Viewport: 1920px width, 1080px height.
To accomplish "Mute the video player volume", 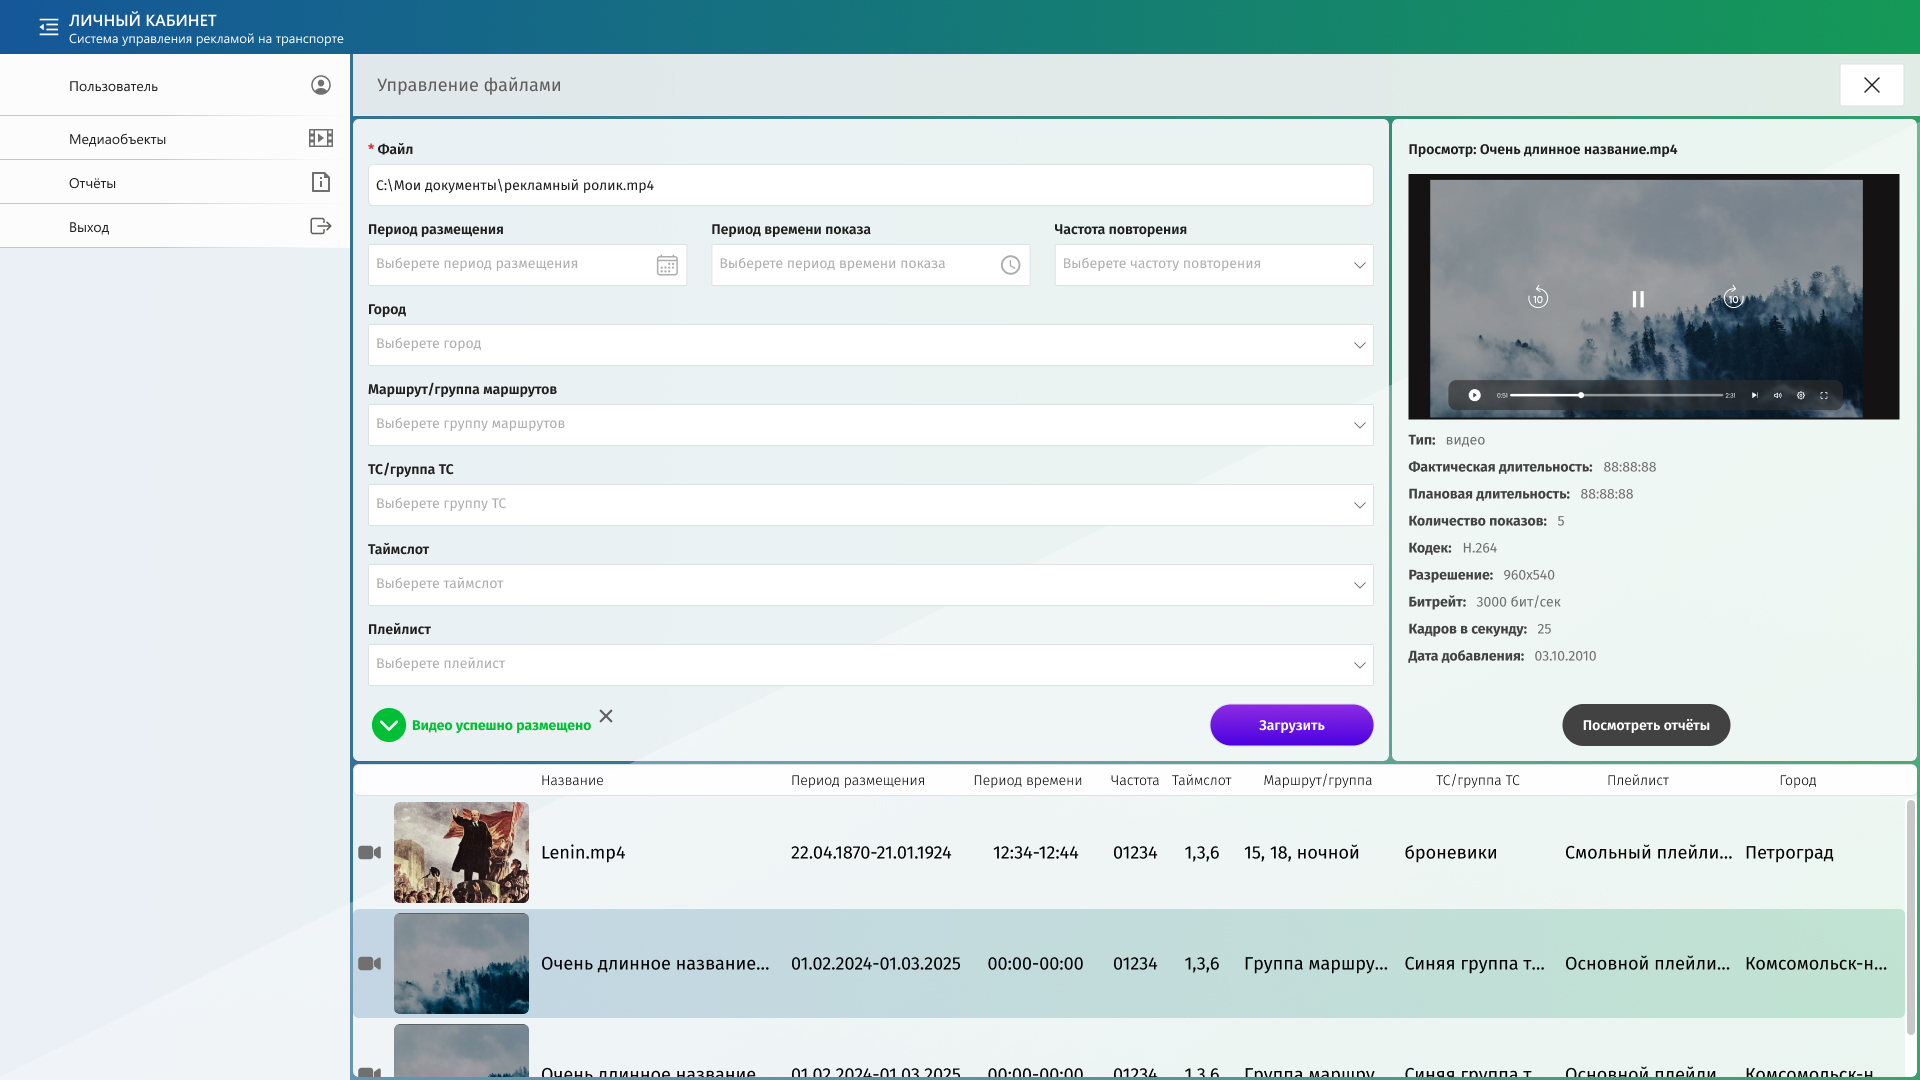I will (1778, 395).
